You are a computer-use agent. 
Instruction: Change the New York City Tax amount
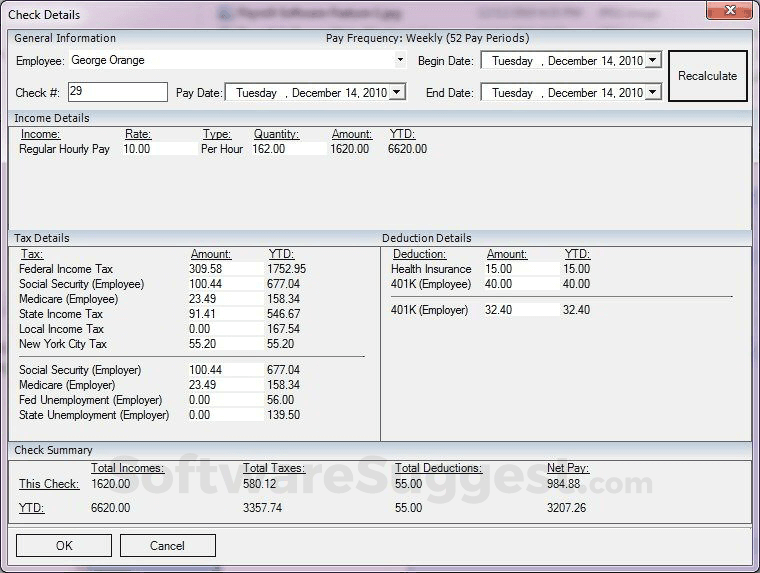[223, 344]
